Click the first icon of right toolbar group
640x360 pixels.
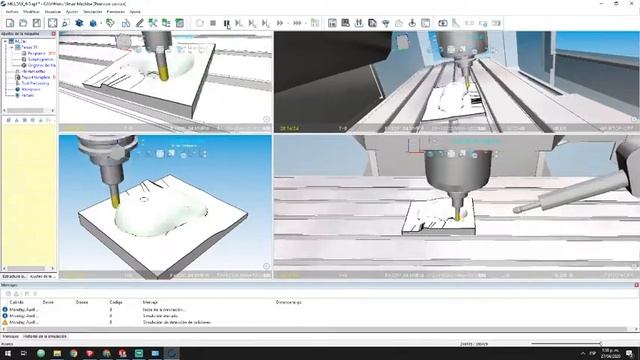(x=332, y=23)
